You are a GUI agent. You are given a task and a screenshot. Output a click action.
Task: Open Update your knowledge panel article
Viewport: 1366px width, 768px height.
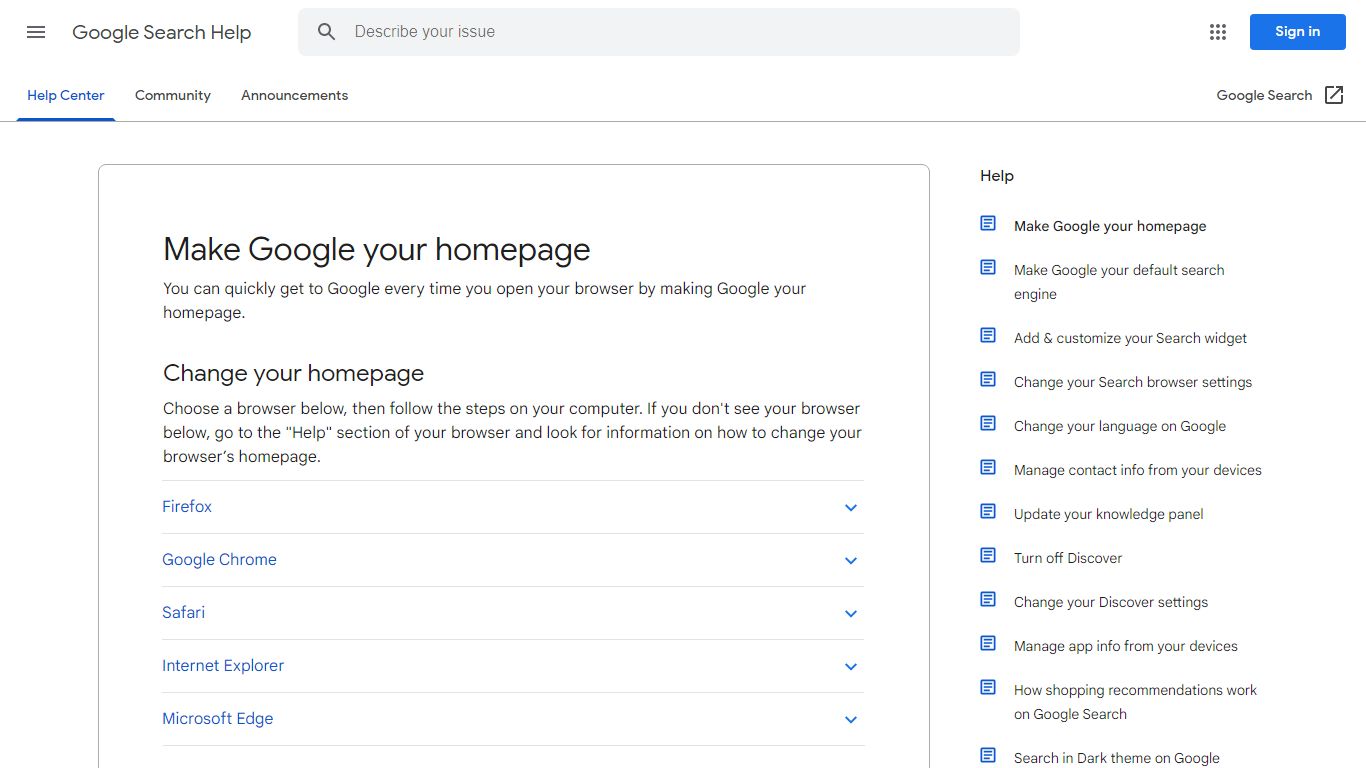(x=1109, y=514)
